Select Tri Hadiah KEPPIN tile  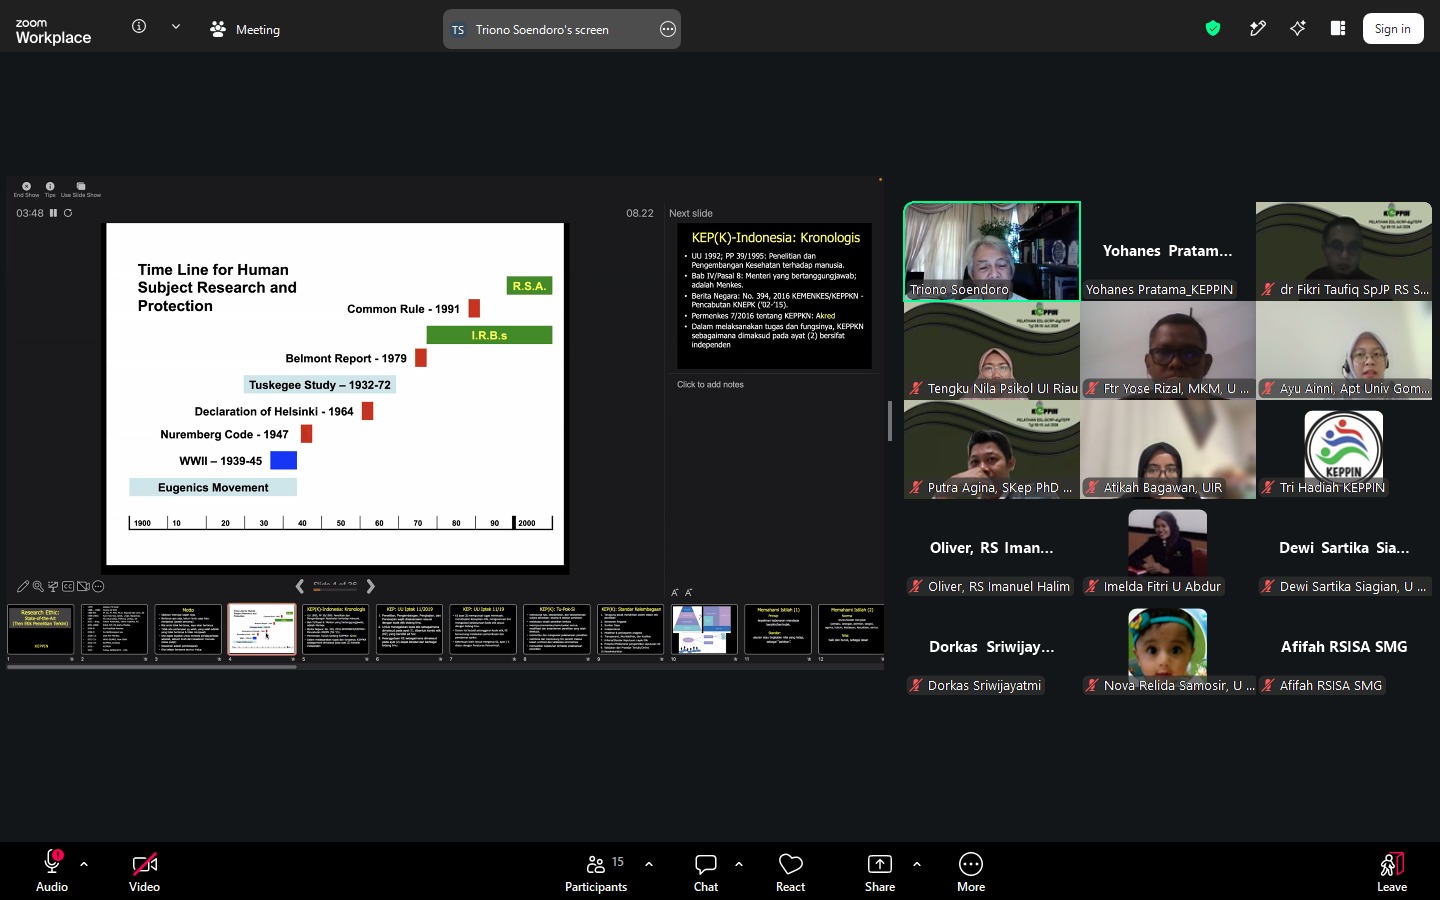point(1344,449)
